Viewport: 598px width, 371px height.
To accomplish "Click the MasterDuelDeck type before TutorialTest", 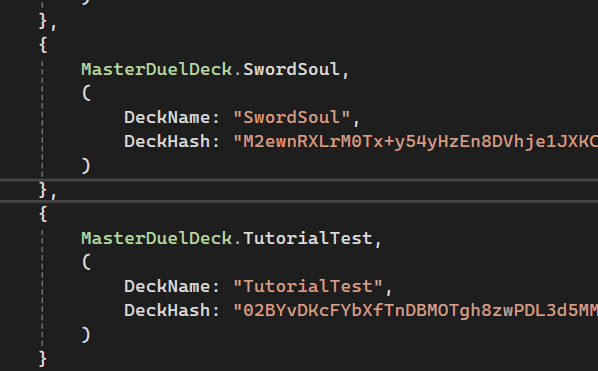I will pos(156,238).
